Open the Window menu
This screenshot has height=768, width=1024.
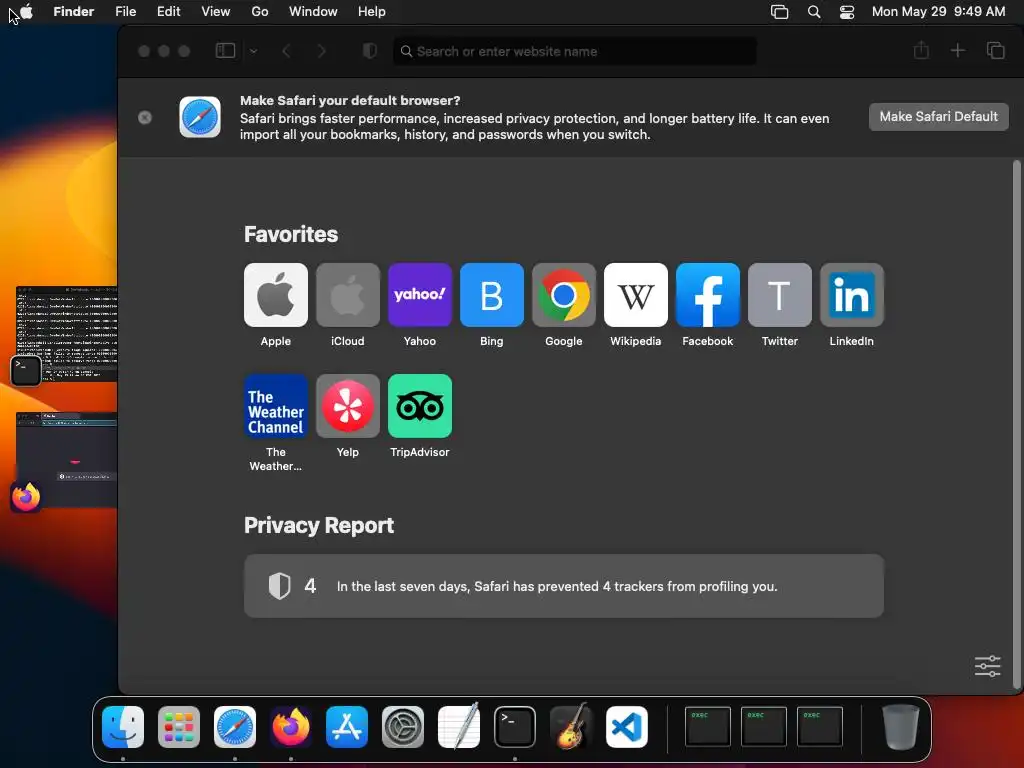pyautogui.click(x=313, y=12)
